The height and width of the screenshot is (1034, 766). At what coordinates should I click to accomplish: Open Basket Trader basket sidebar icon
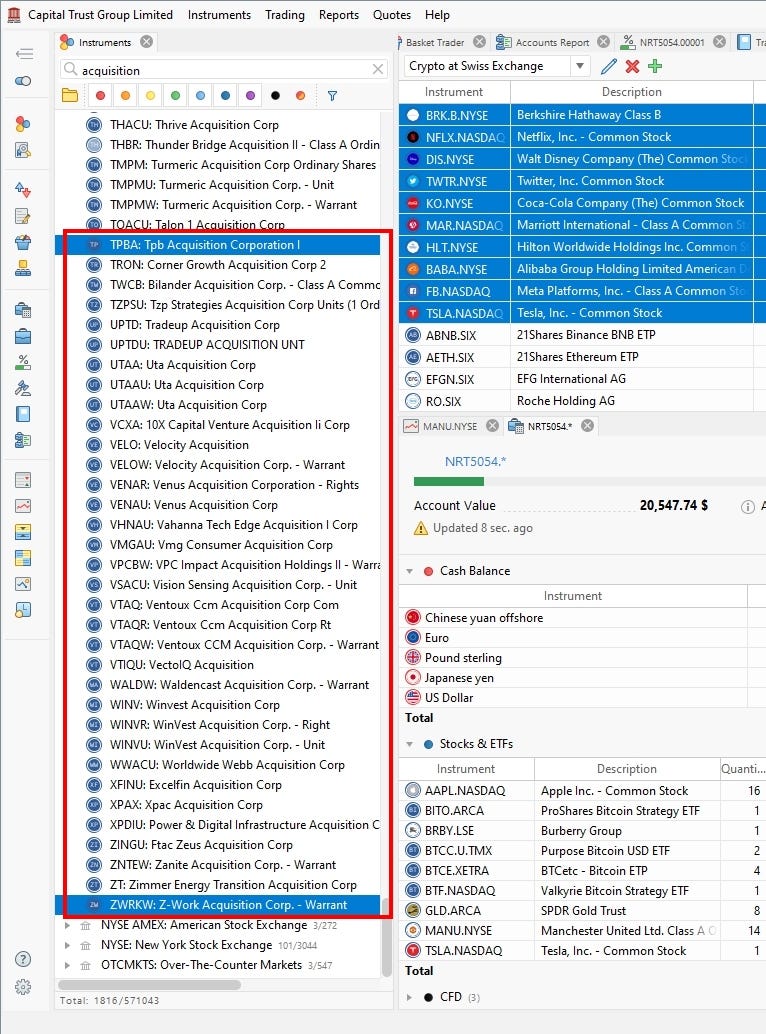pyautogui.click(x=22, y=242)
